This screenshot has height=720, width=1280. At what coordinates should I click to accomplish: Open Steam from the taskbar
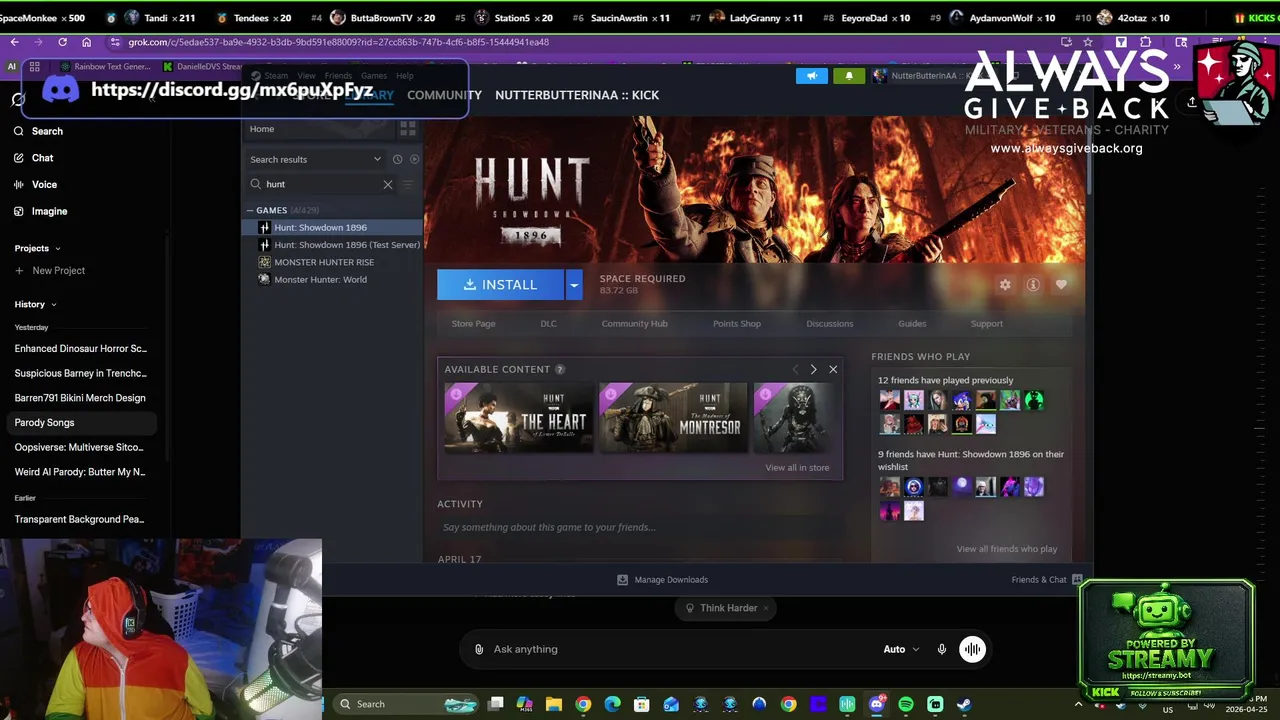click(x=964, y=704)
